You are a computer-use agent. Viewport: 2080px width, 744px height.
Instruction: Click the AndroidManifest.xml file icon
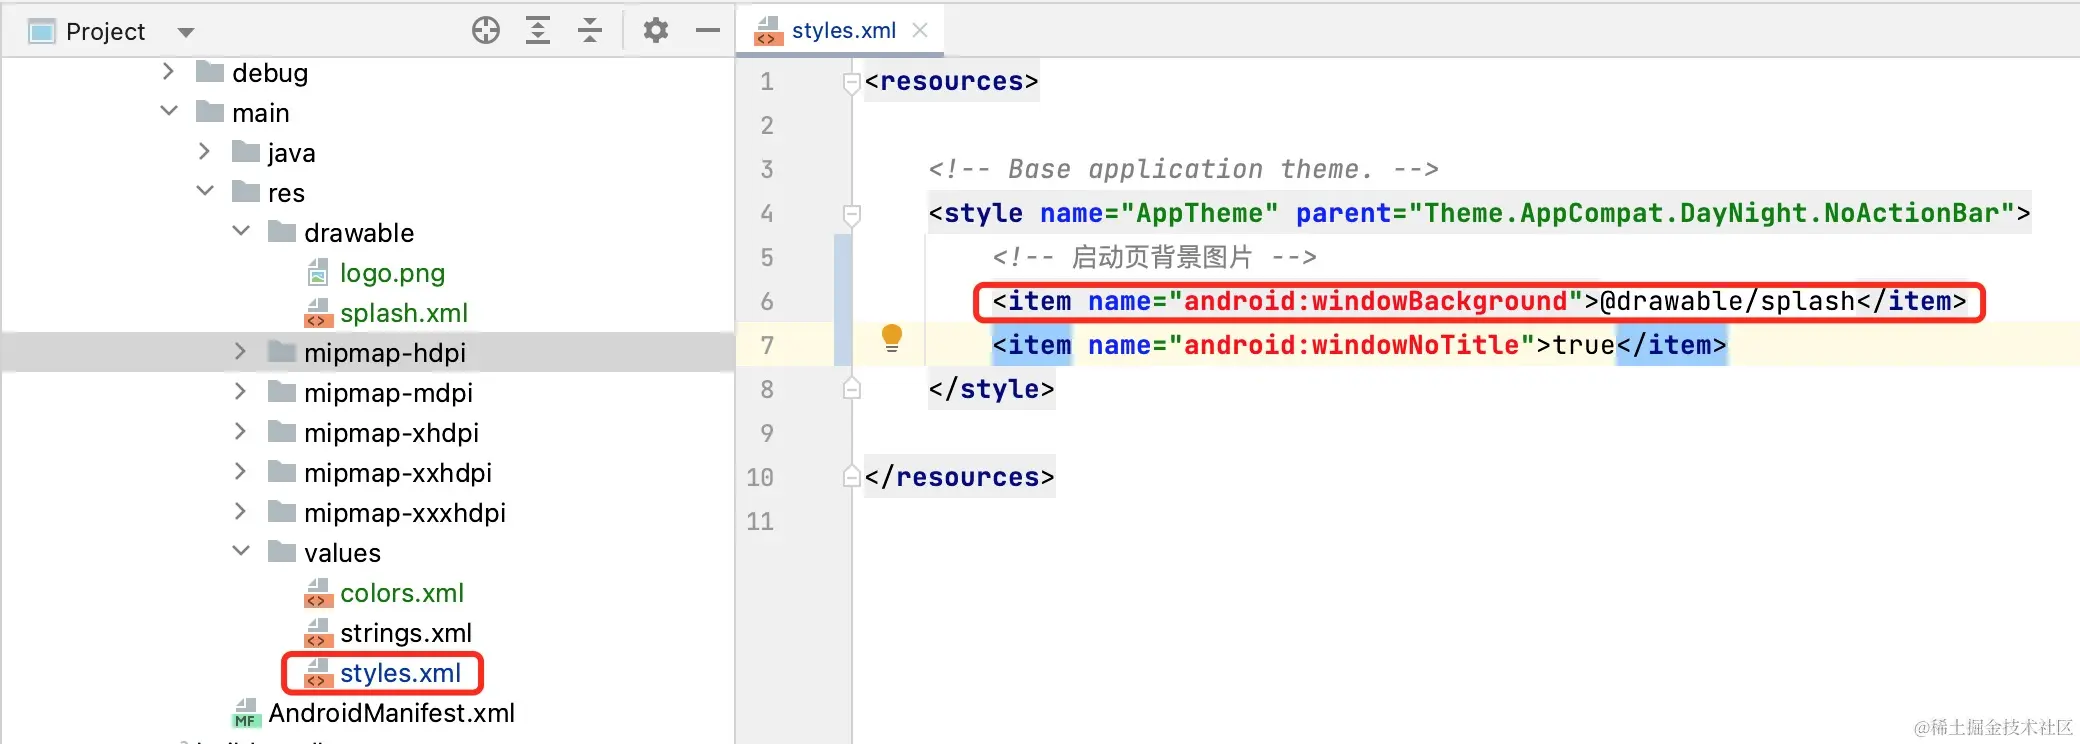coord(246,713)
